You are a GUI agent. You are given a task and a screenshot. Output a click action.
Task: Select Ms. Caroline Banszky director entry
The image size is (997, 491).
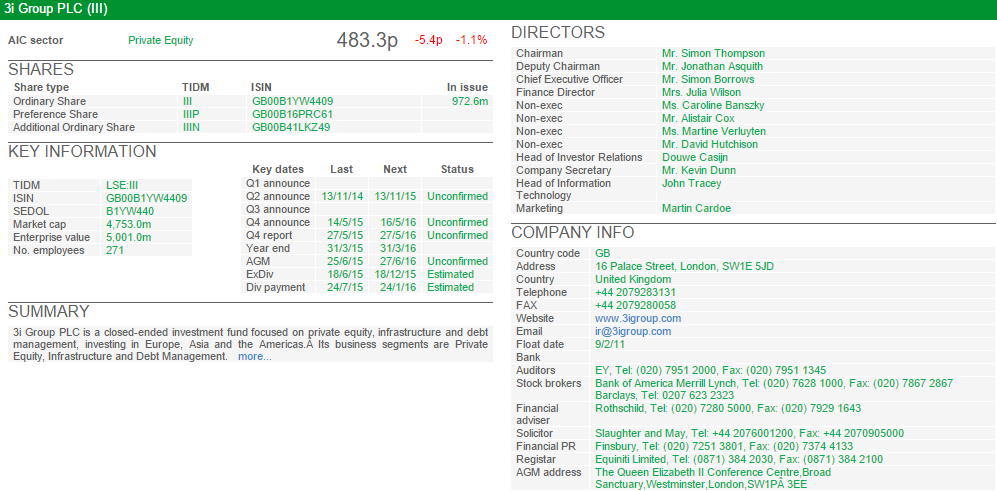tap(713, 106)
